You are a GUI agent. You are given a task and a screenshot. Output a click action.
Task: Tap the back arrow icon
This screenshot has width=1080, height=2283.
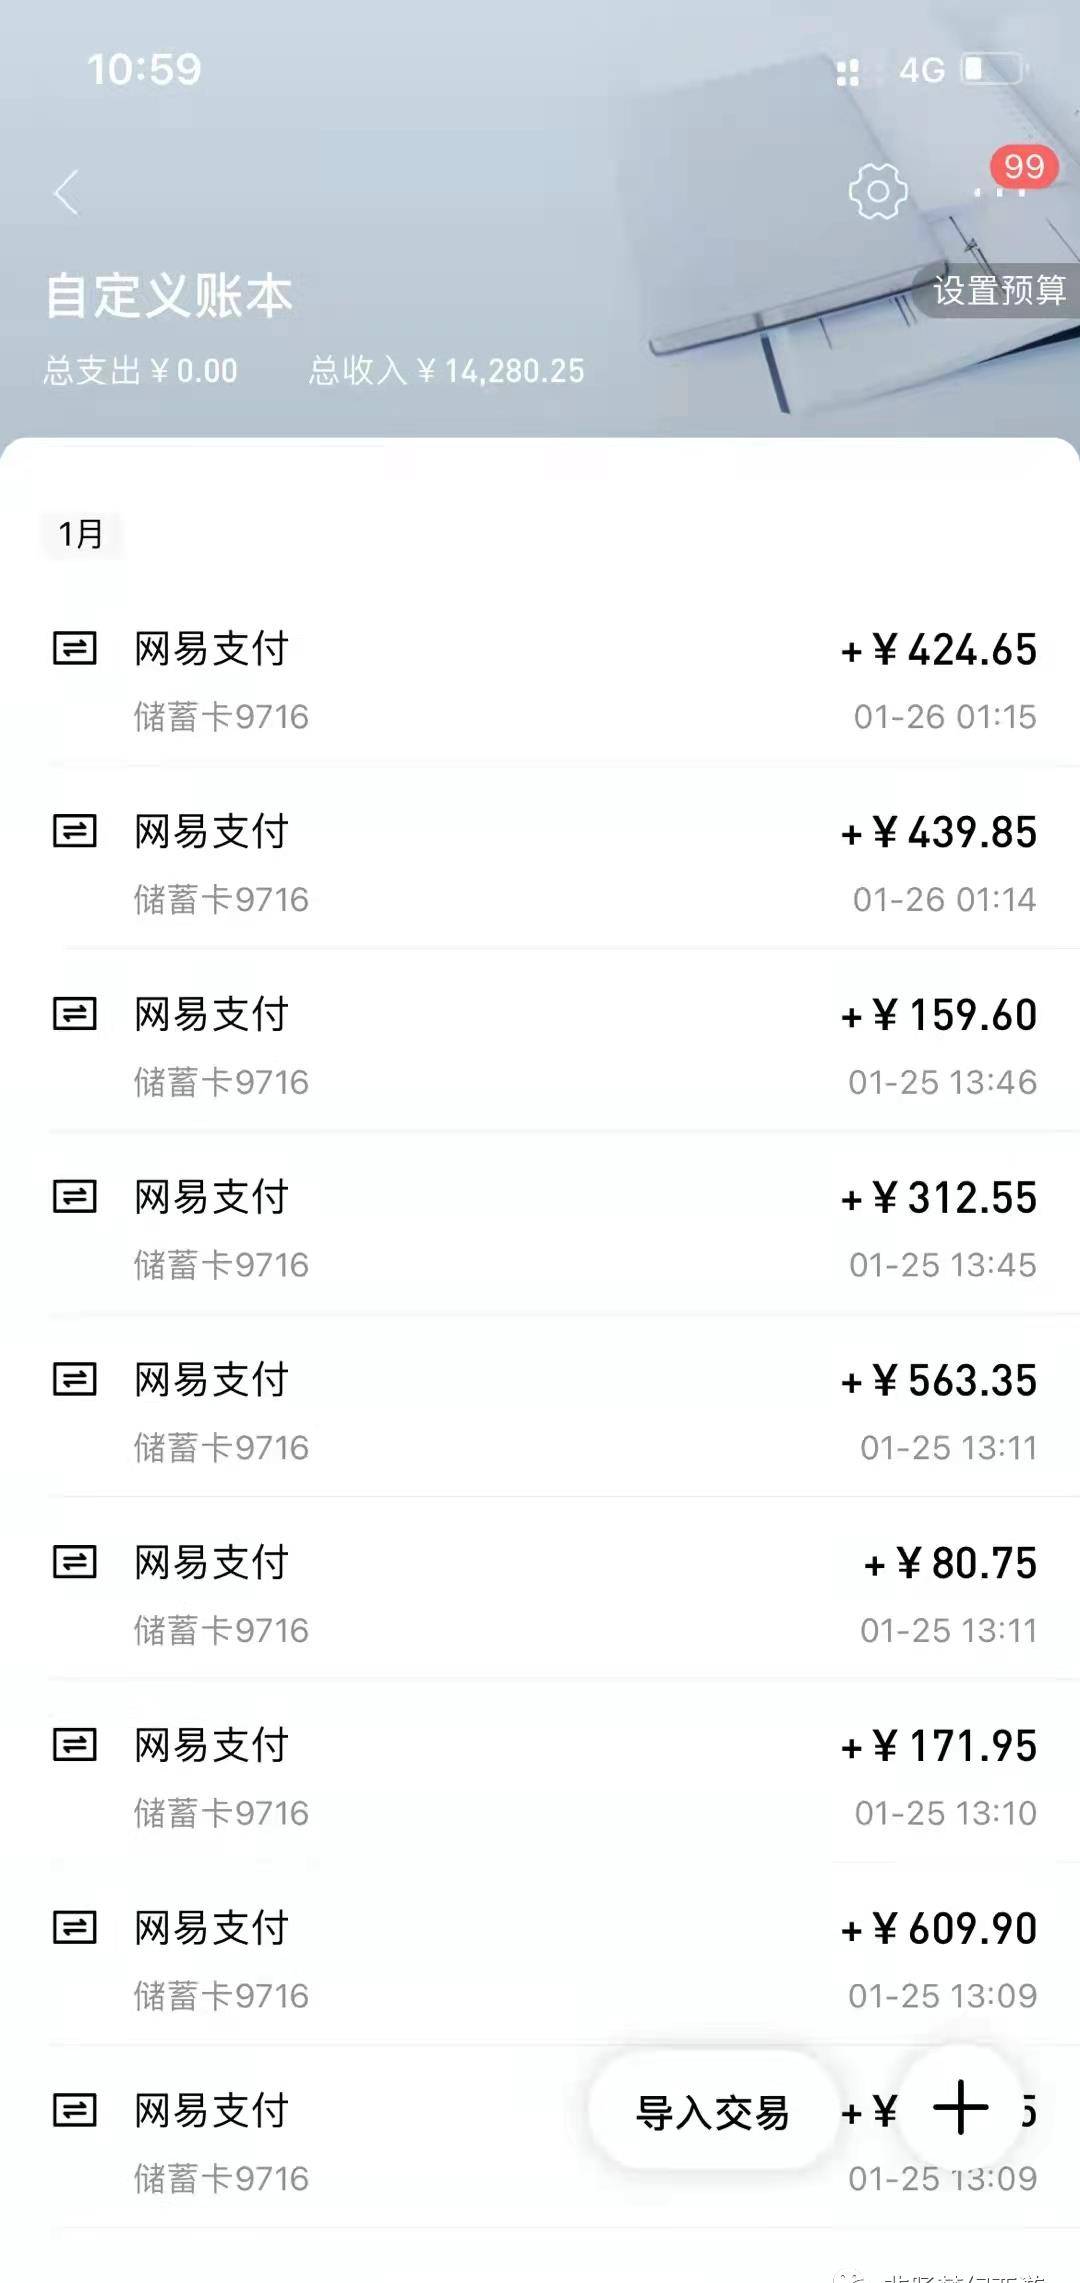tap(66, 192)
